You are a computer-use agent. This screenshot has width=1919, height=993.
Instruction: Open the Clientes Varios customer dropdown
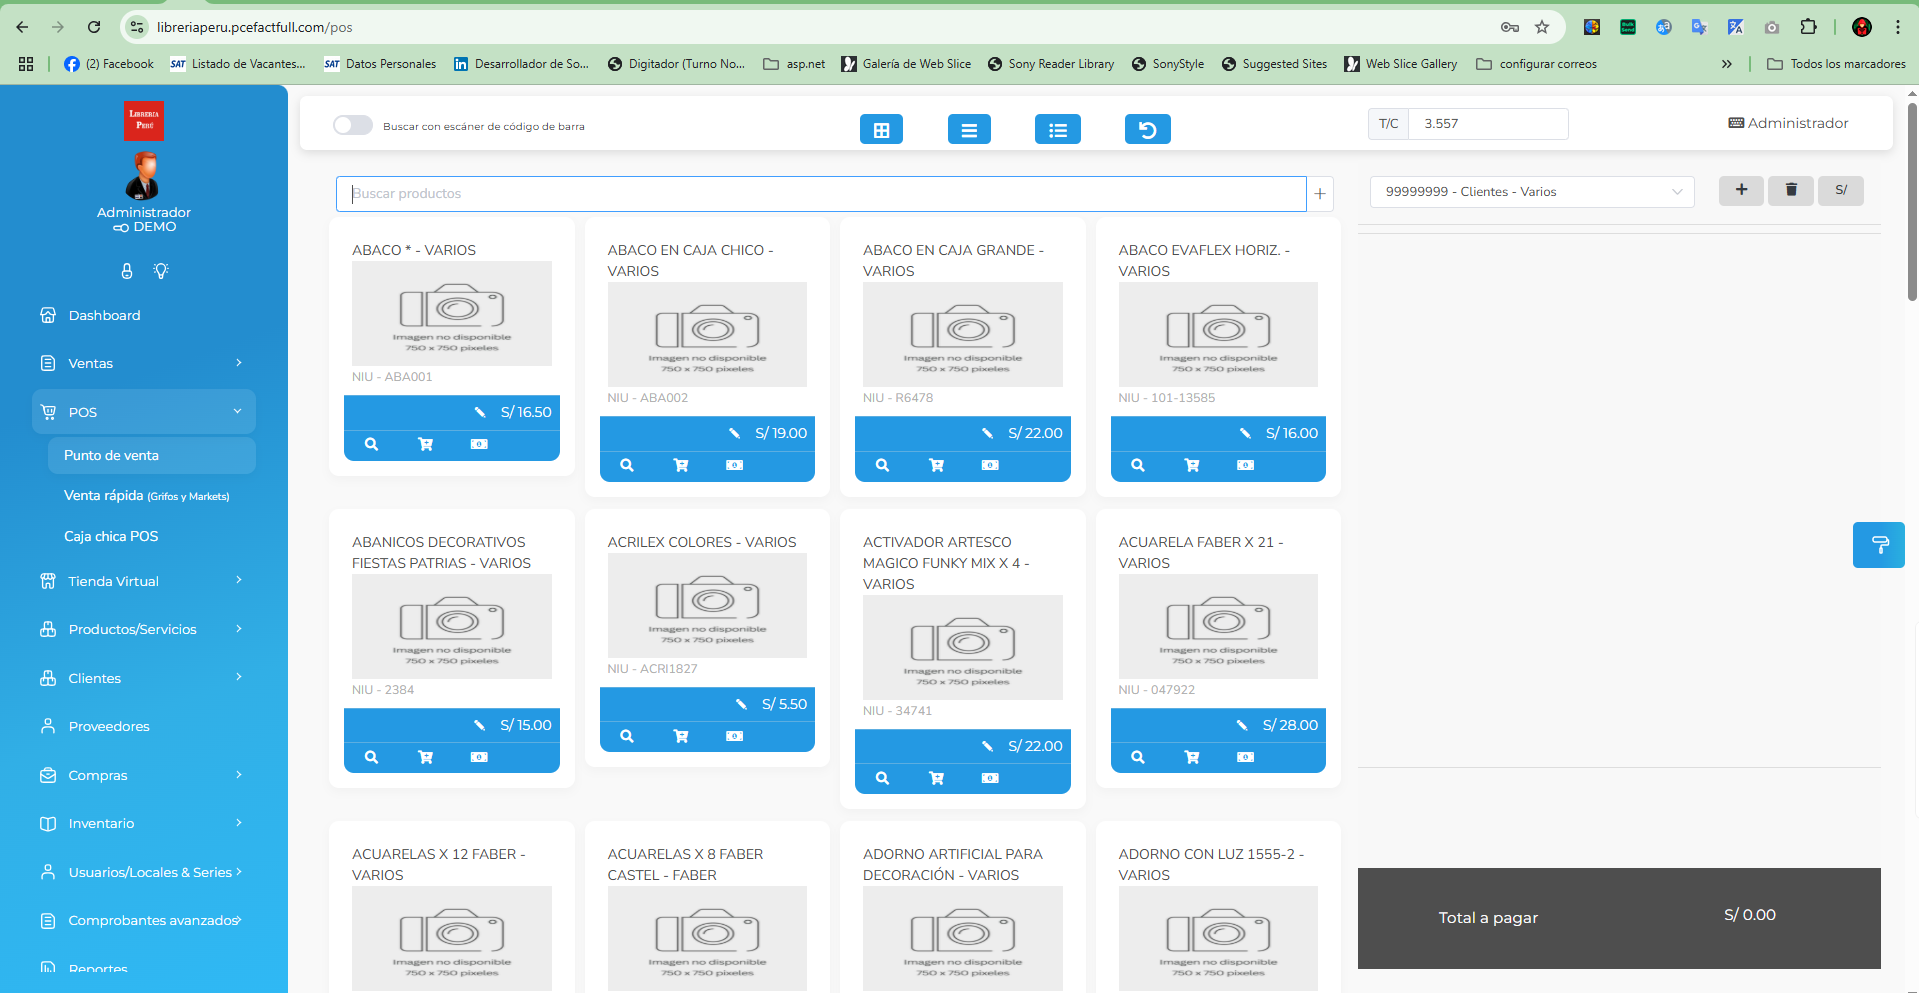1531,192
